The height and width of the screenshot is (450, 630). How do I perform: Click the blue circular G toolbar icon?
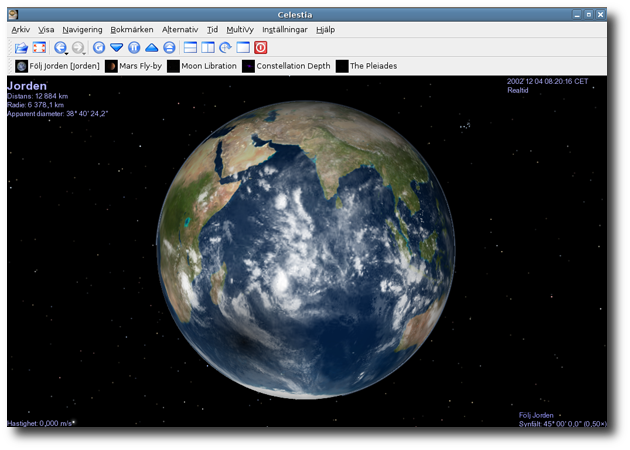(99, 47)
